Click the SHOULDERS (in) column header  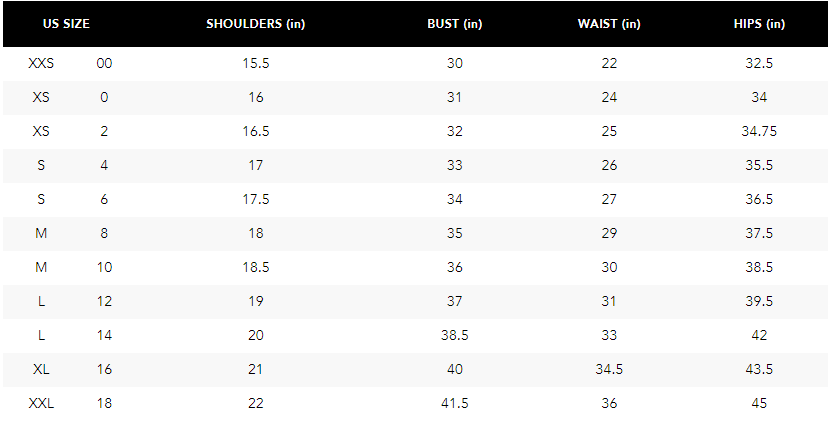click(x=255, y=24)
